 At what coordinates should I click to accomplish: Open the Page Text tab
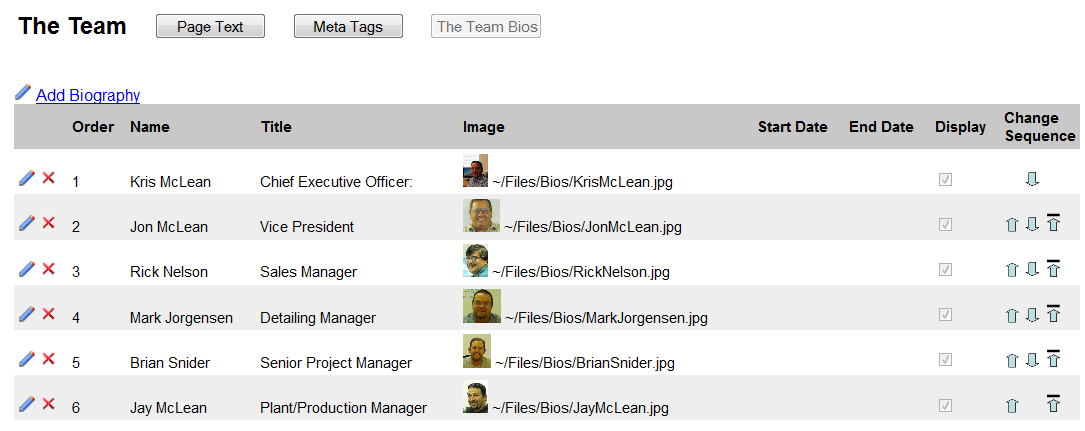(210, 27)
